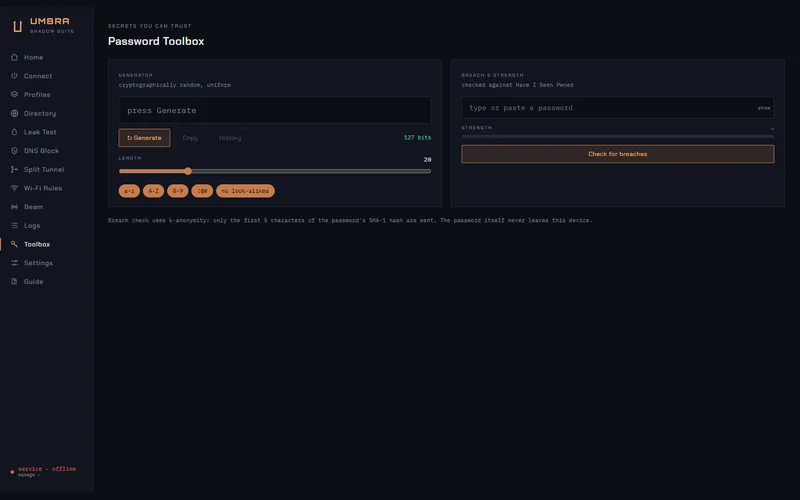800x500 pixels.
Task: Click the Leak Test droplet icon
Action: [x=14, y=132]
